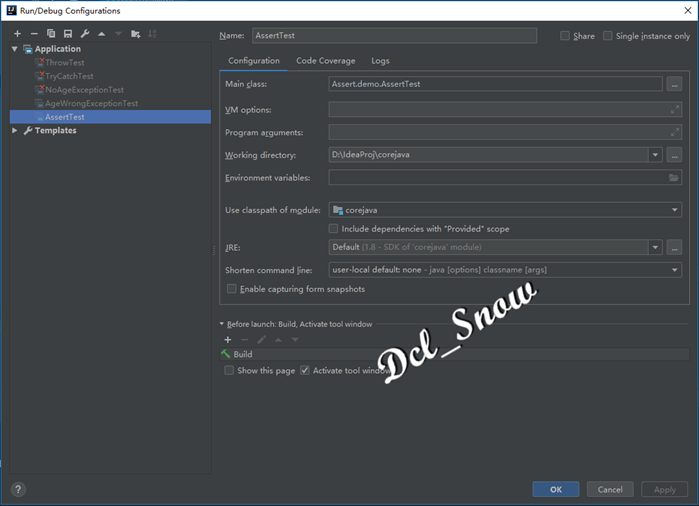
Task: Move configuration down in the list toolbar
Action: [x=118, y=34]
